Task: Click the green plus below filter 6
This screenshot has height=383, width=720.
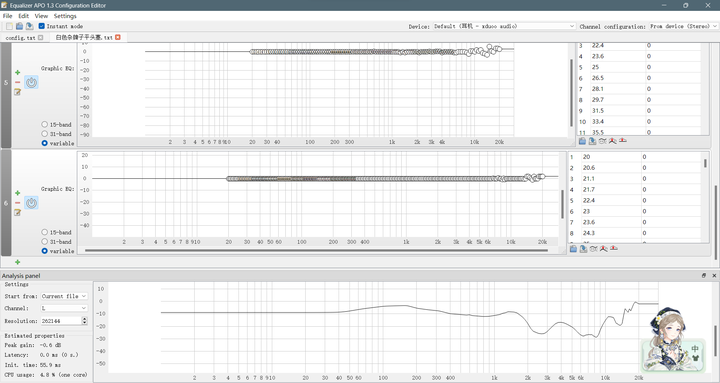Action: 17,262
